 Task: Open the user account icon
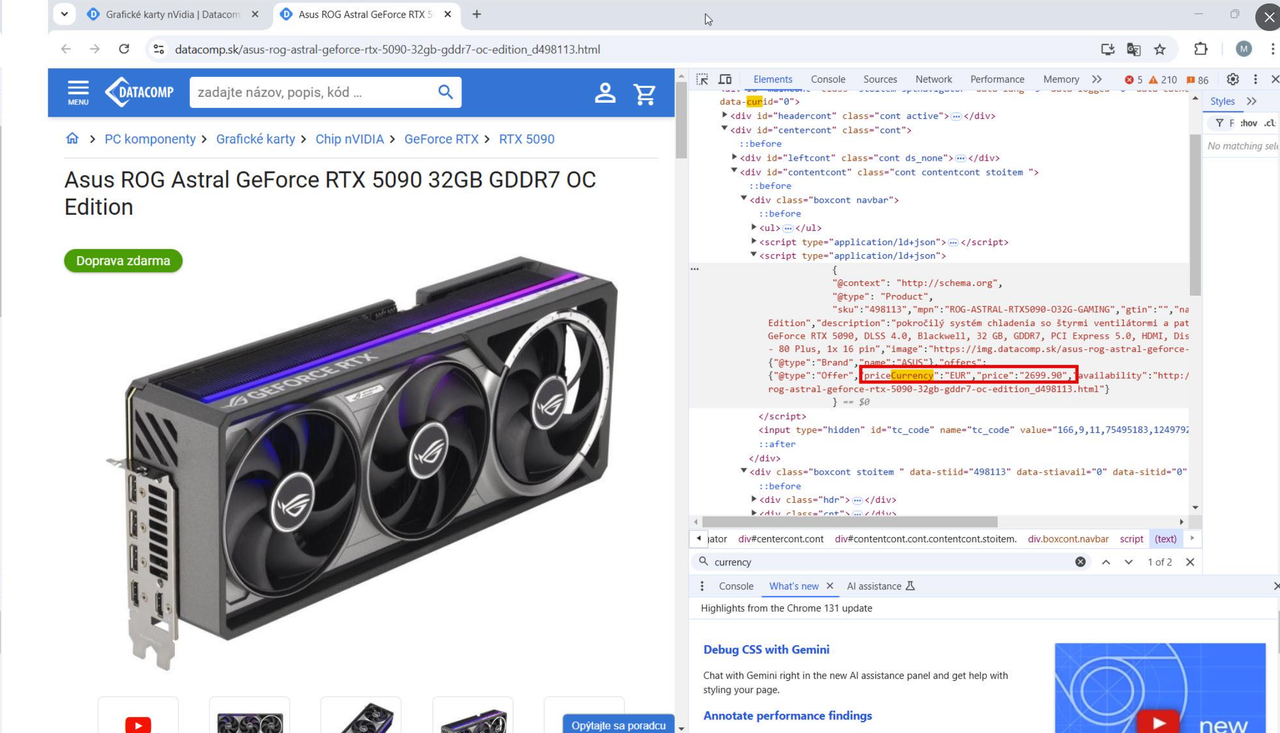point(605,93)
